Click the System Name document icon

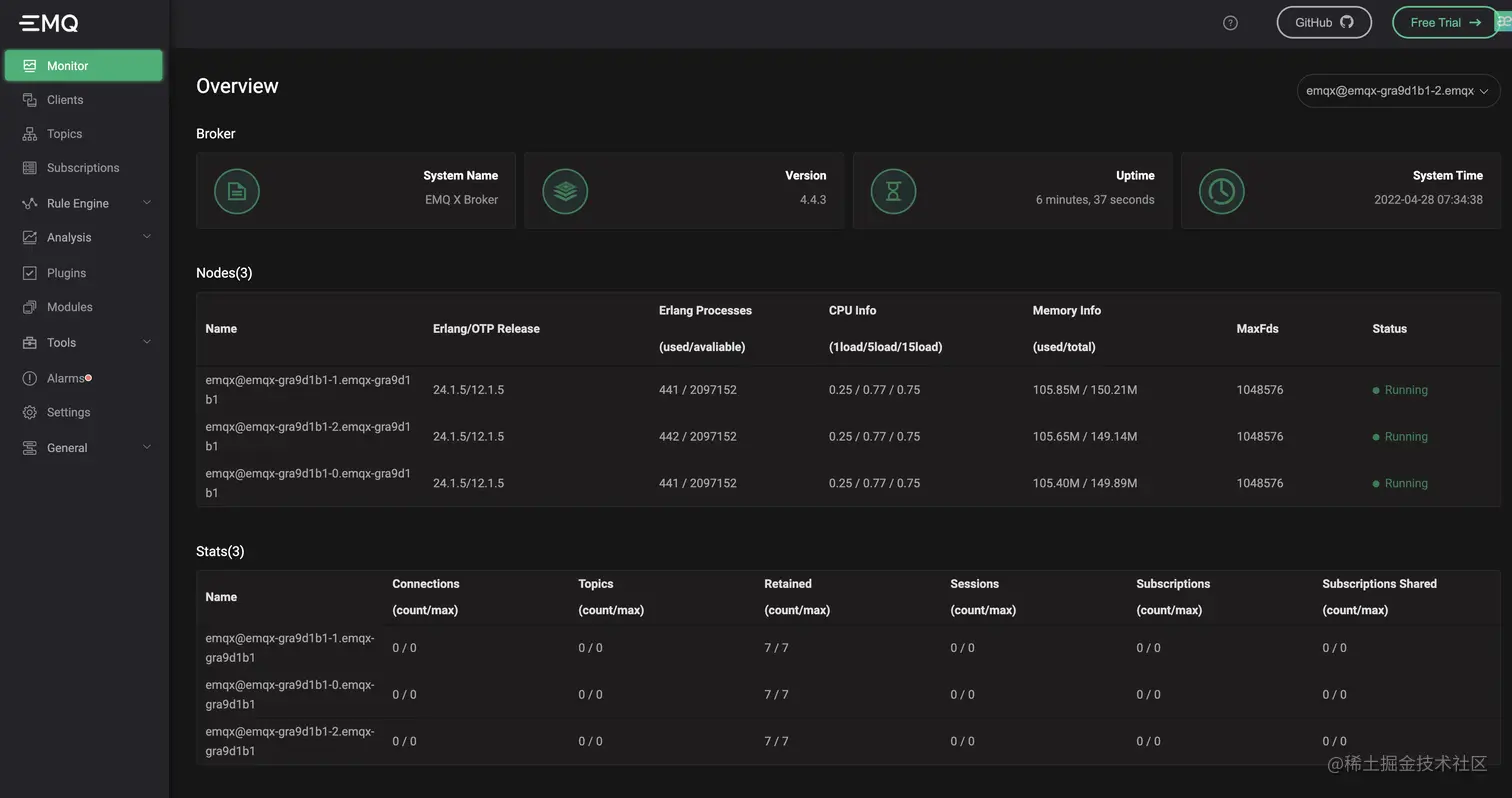(237, 191)
